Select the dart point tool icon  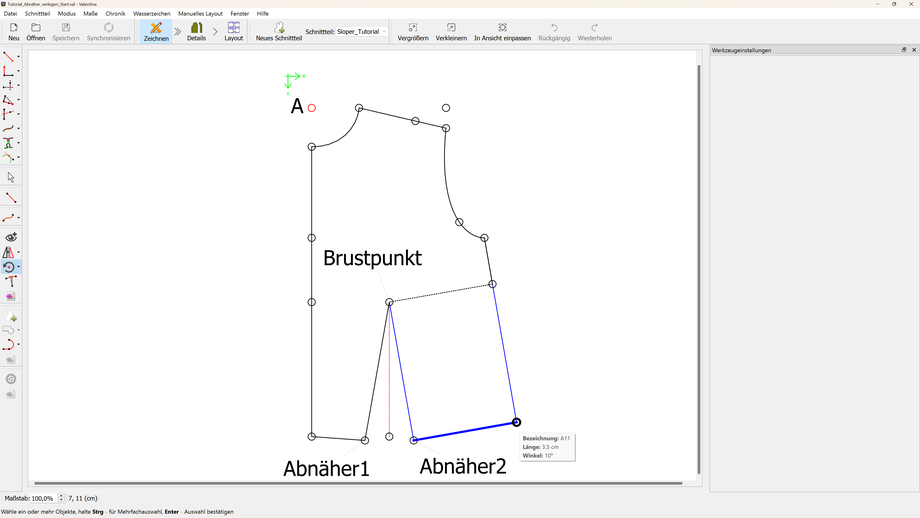point(8,143)
